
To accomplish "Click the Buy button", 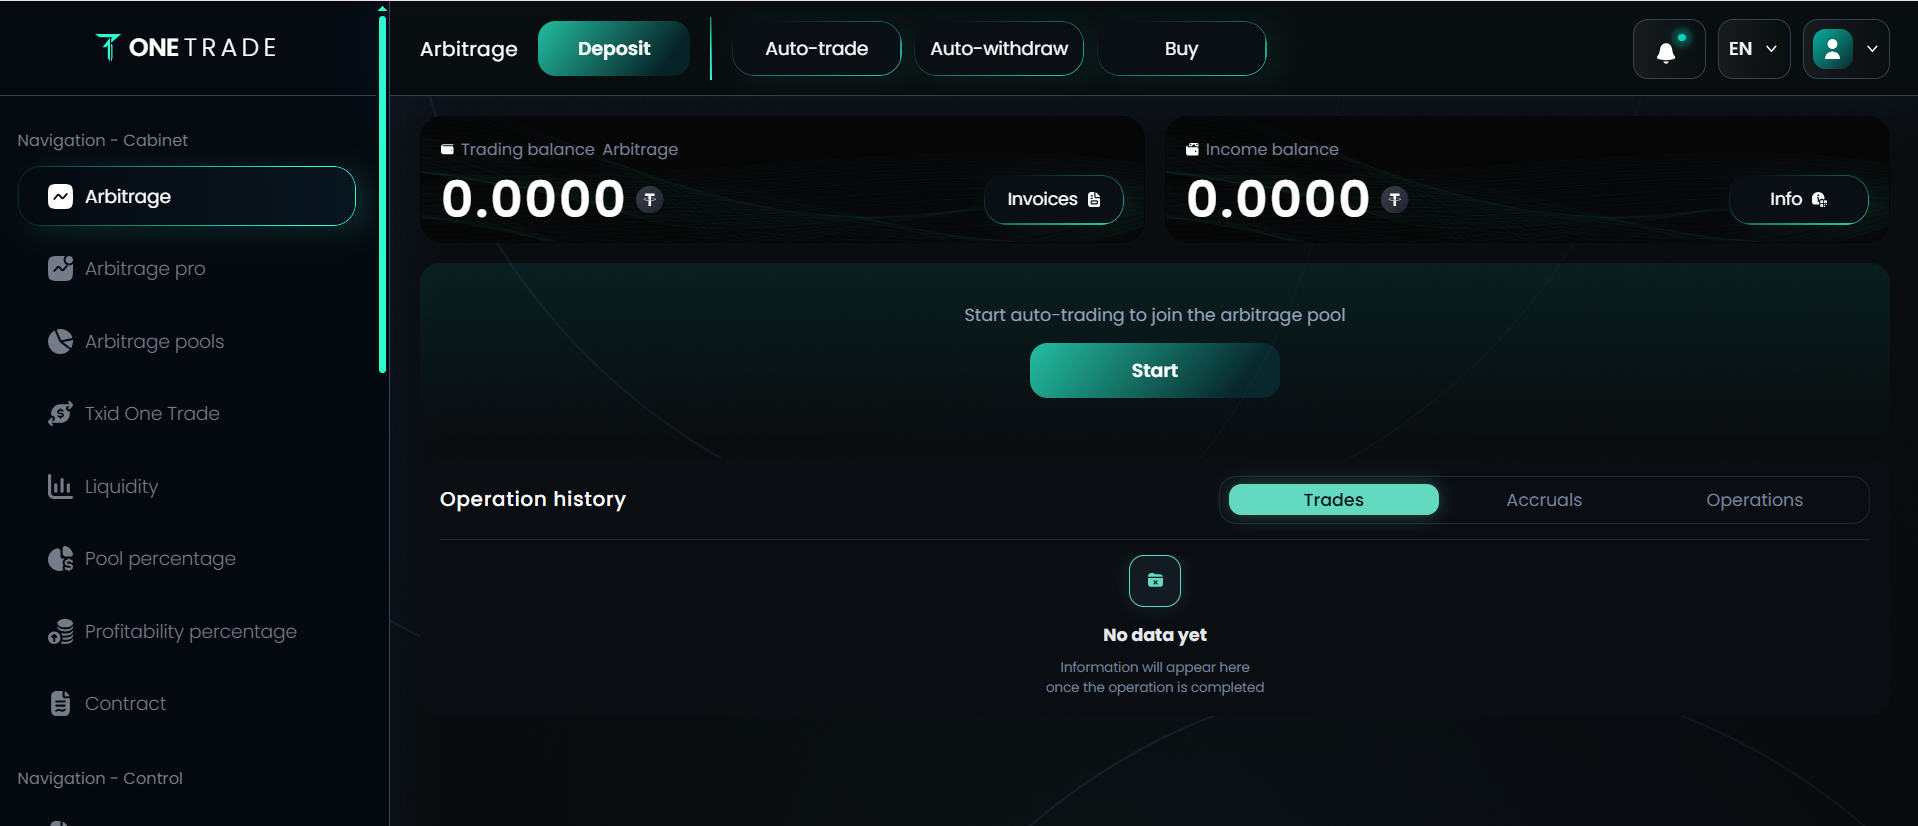I will coord(1182,48).
